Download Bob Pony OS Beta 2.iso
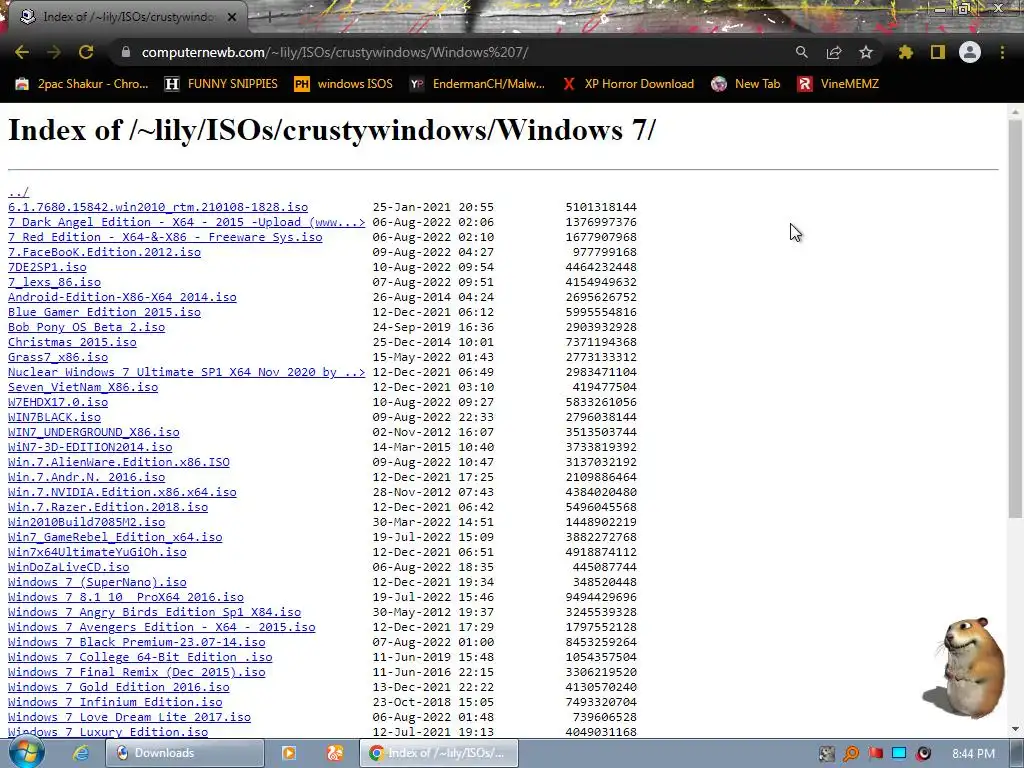1024x768 pixels. pyautogui.click(x=86, y=327)
